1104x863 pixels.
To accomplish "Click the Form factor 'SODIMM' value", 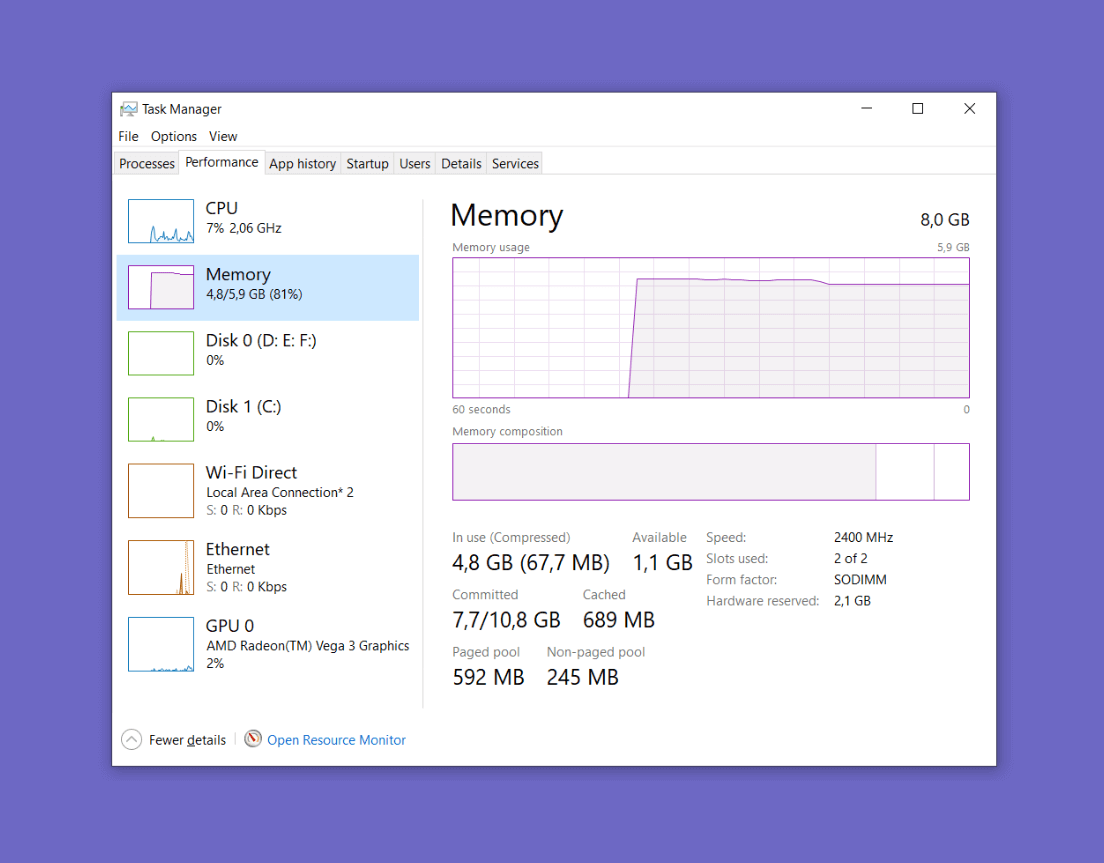I will coord(860,579).
